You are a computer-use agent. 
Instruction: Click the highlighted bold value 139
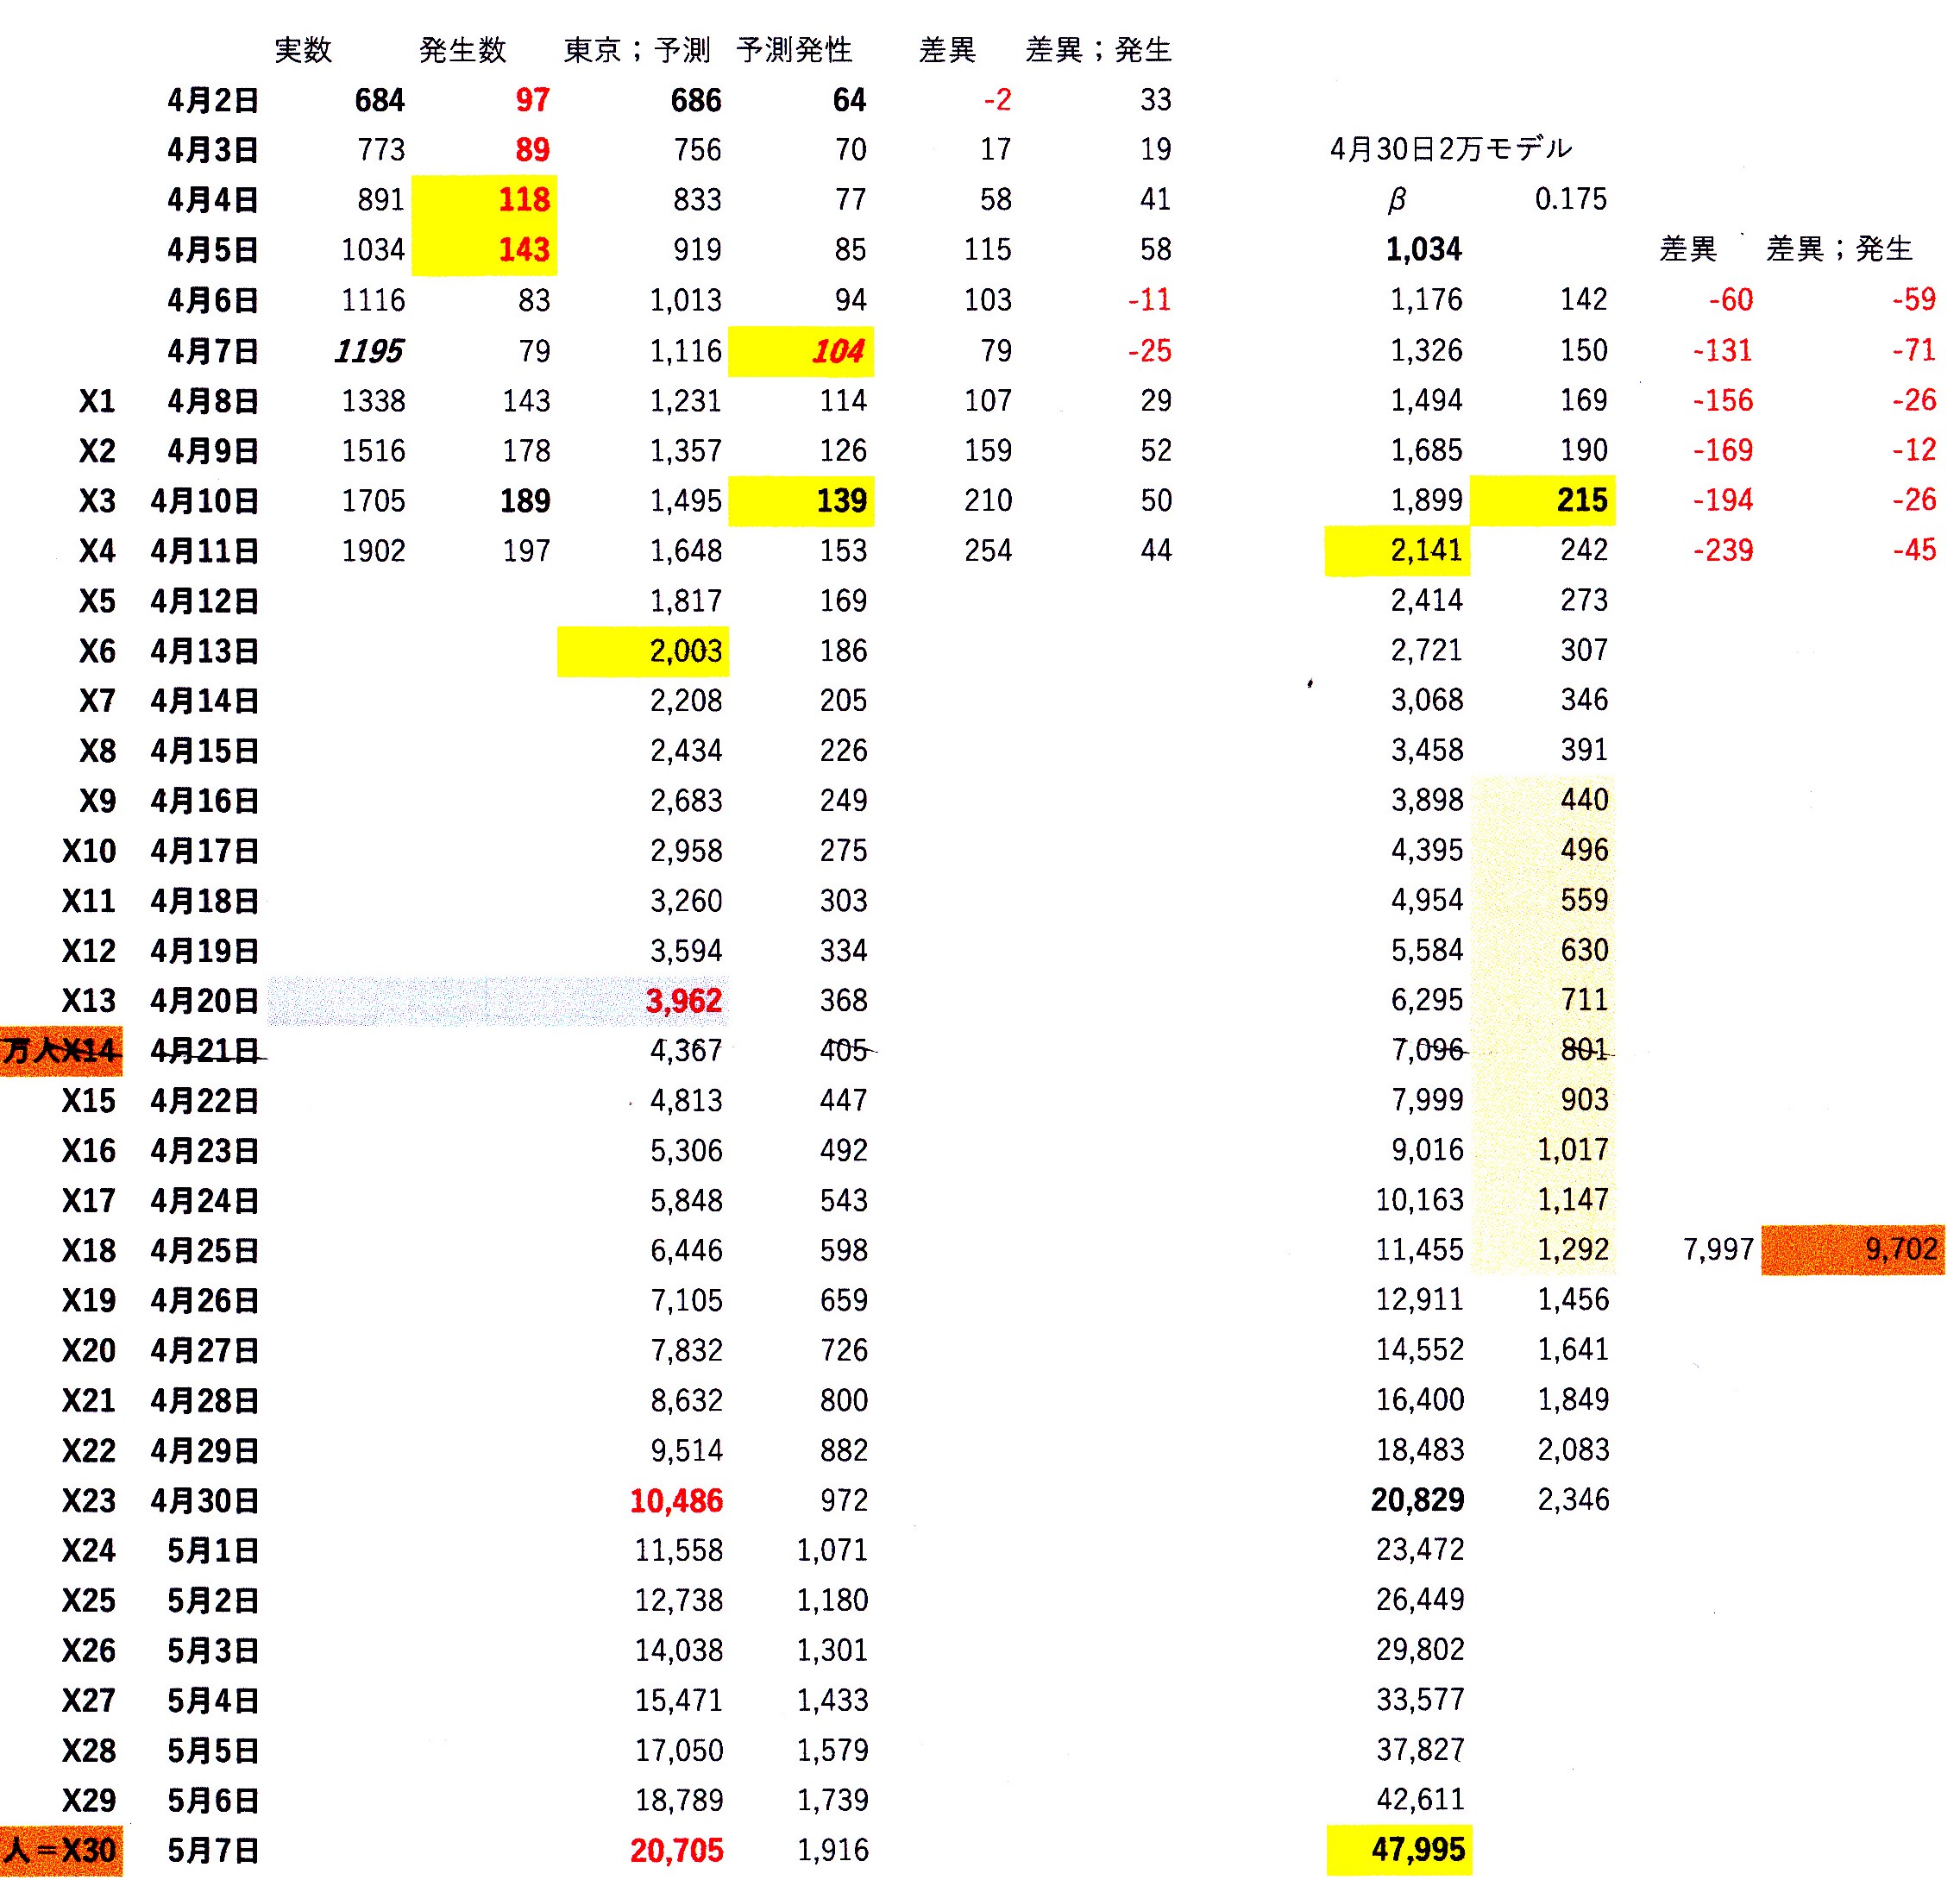pyautogui.click(x=801, y=501)
